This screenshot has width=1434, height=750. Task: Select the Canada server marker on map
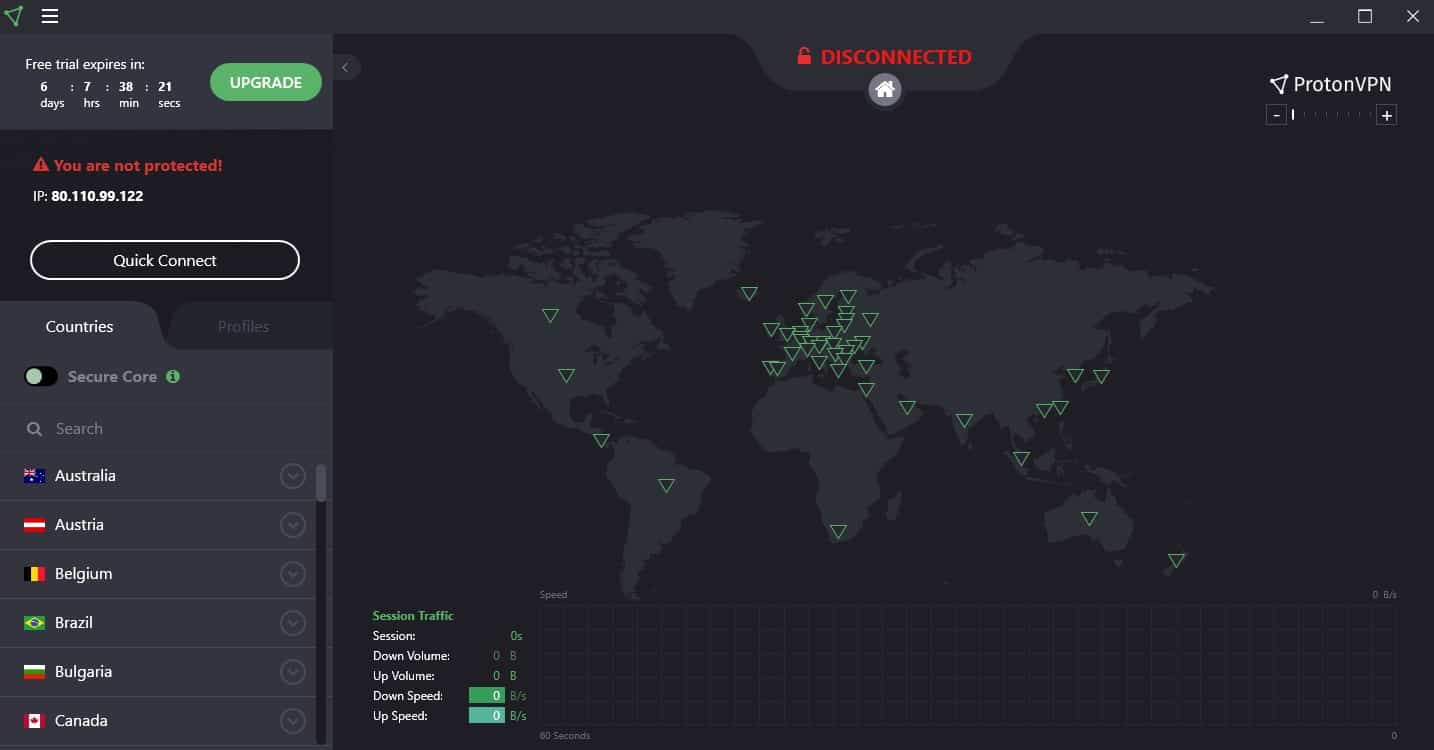click(x=550, y=315)
